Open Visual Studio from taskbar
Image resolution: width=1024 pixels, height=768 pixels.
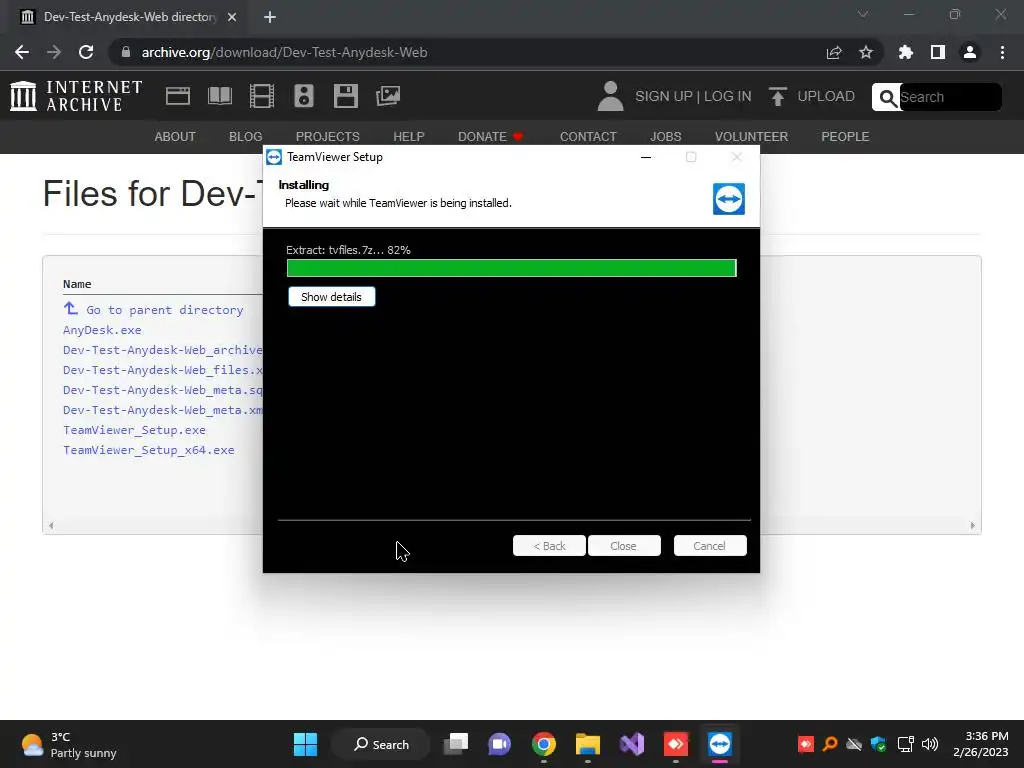click(632, 744)
